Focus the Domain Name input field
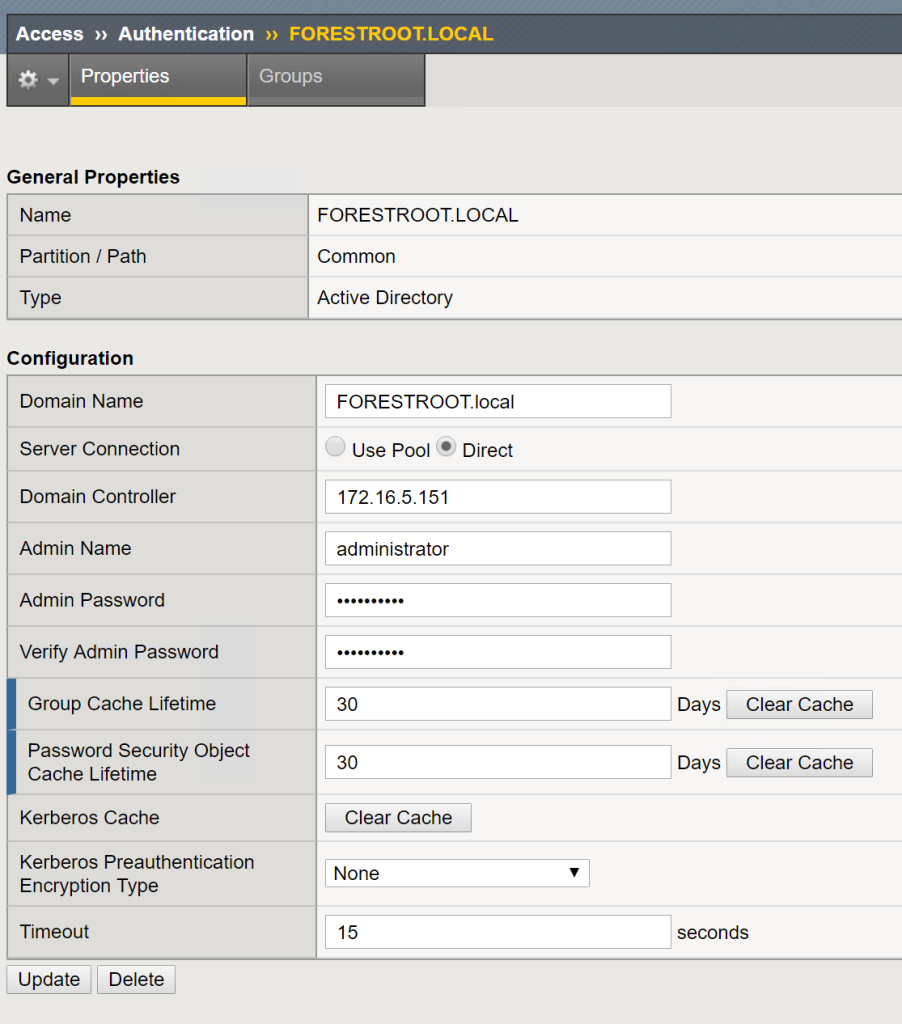The height and width of the screenshot is (1024, 902). [x=498, y=401]
